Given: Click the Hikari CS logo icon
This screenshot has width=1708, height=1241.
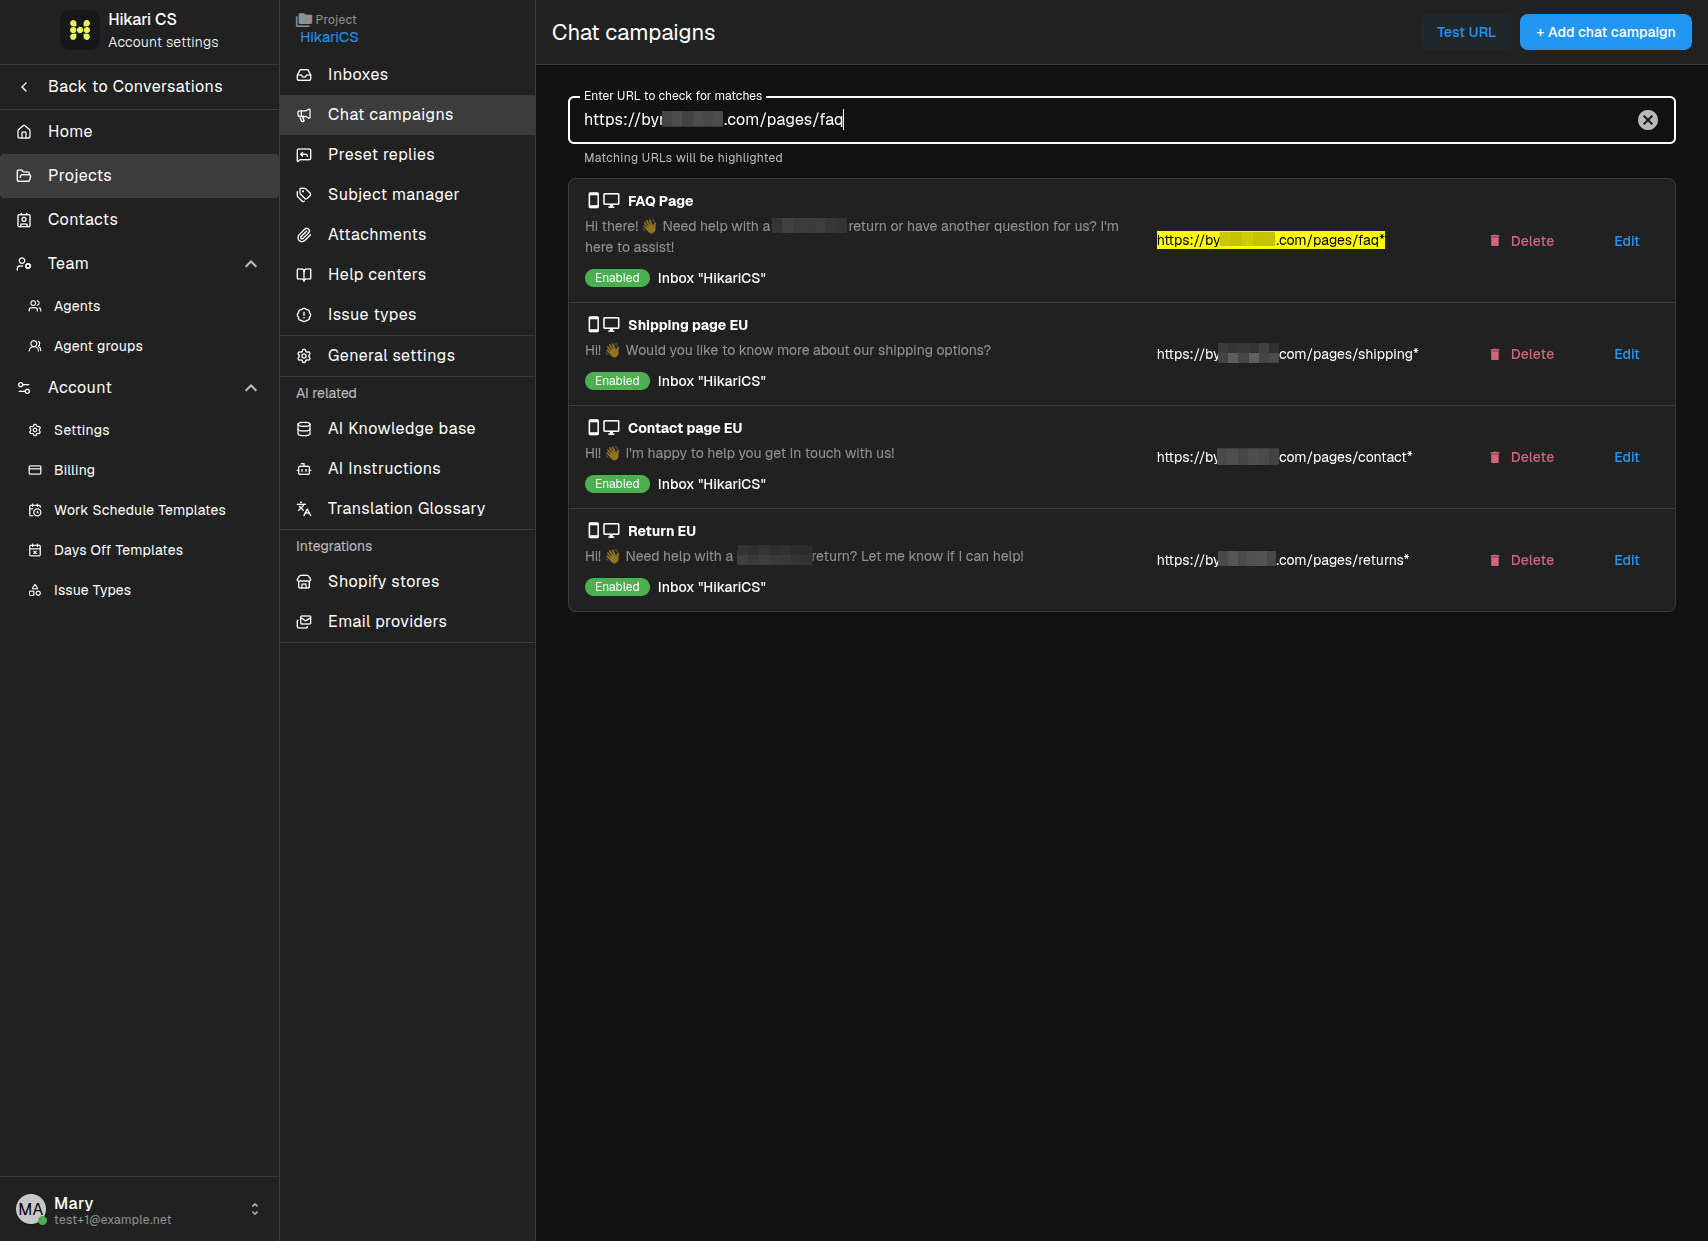Looking at the screenshot, I should [79, 30].
